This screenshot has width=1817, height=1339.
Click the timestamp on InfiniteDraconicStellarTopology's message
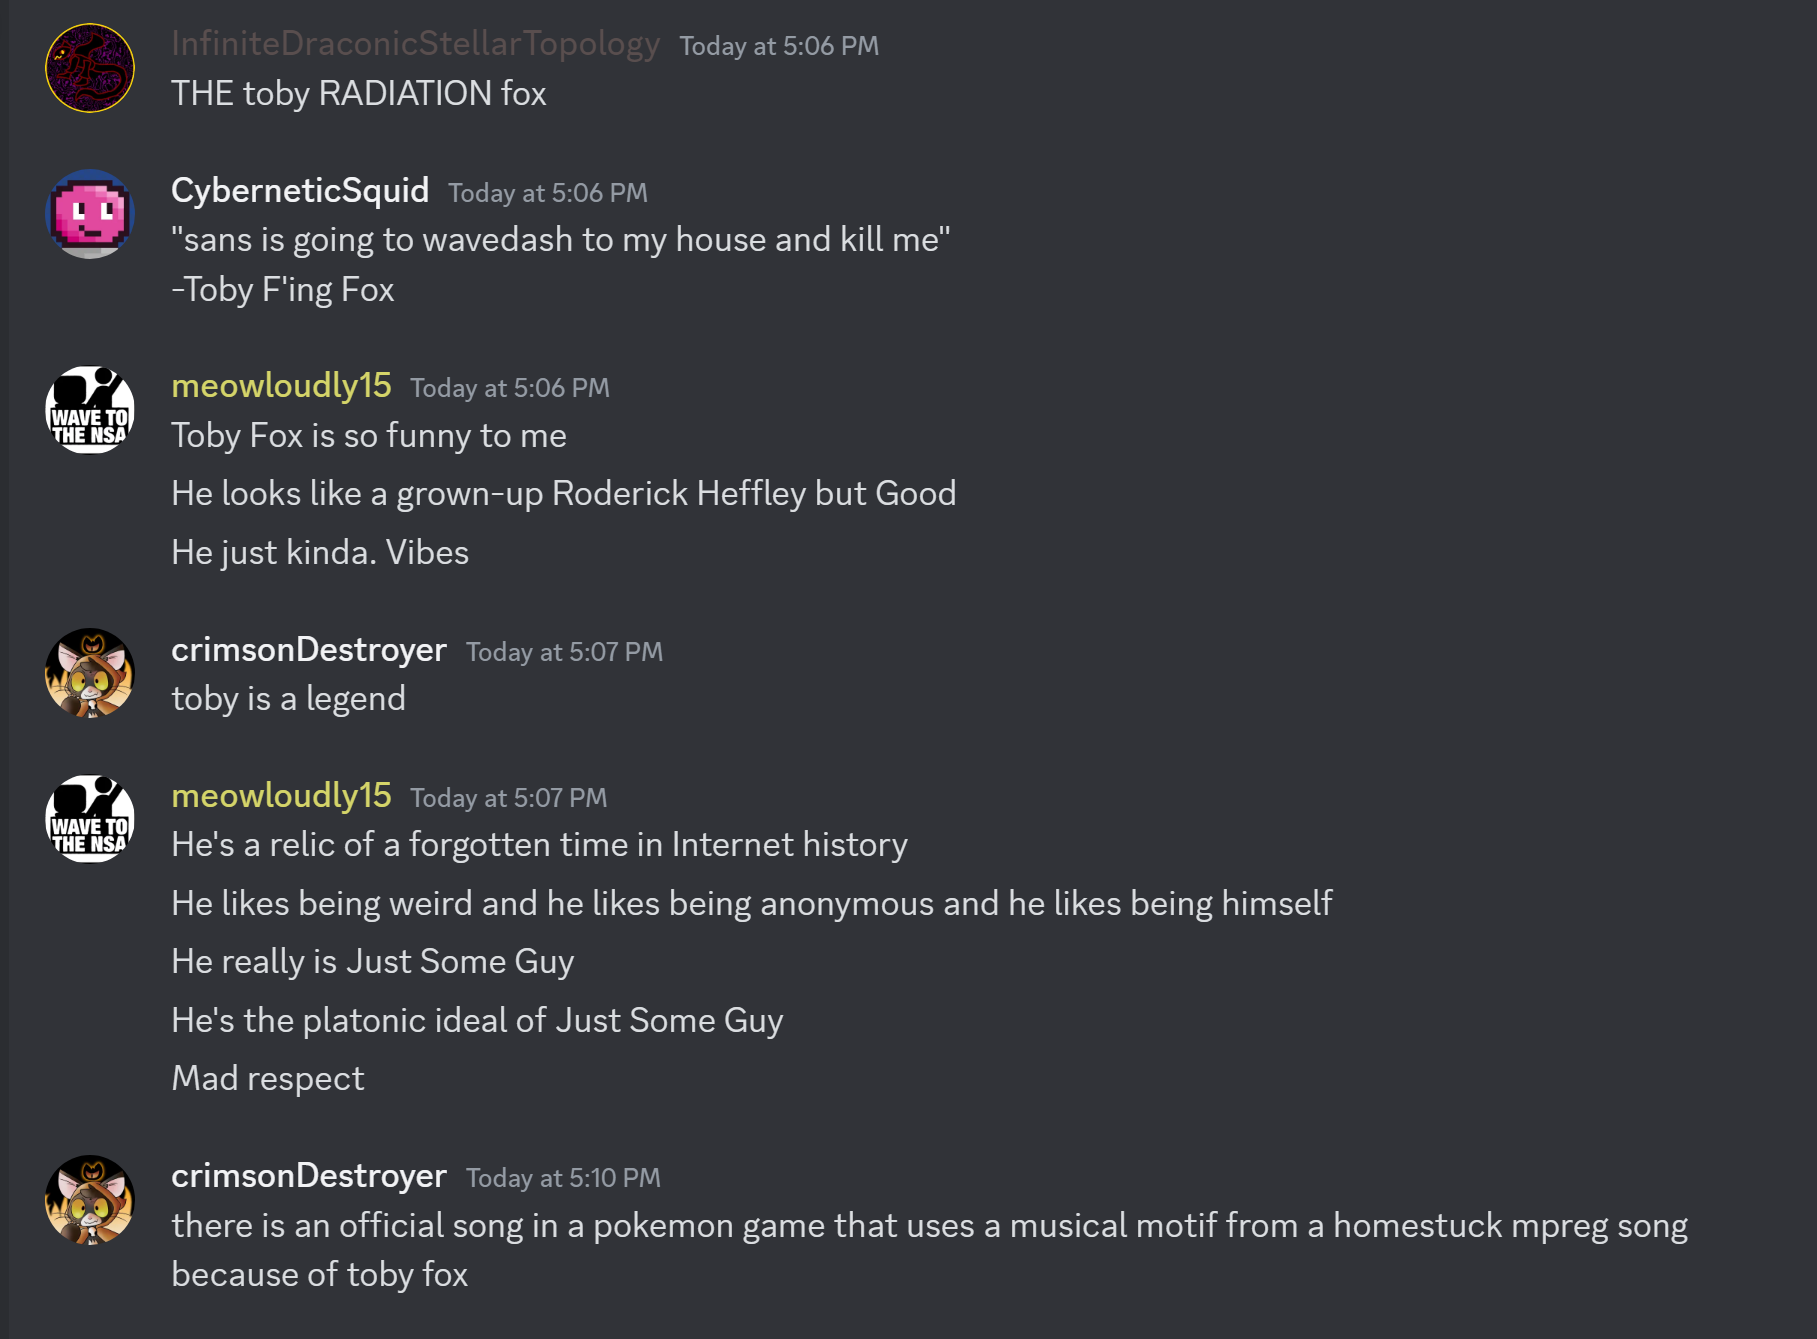[x=779, y=46]
